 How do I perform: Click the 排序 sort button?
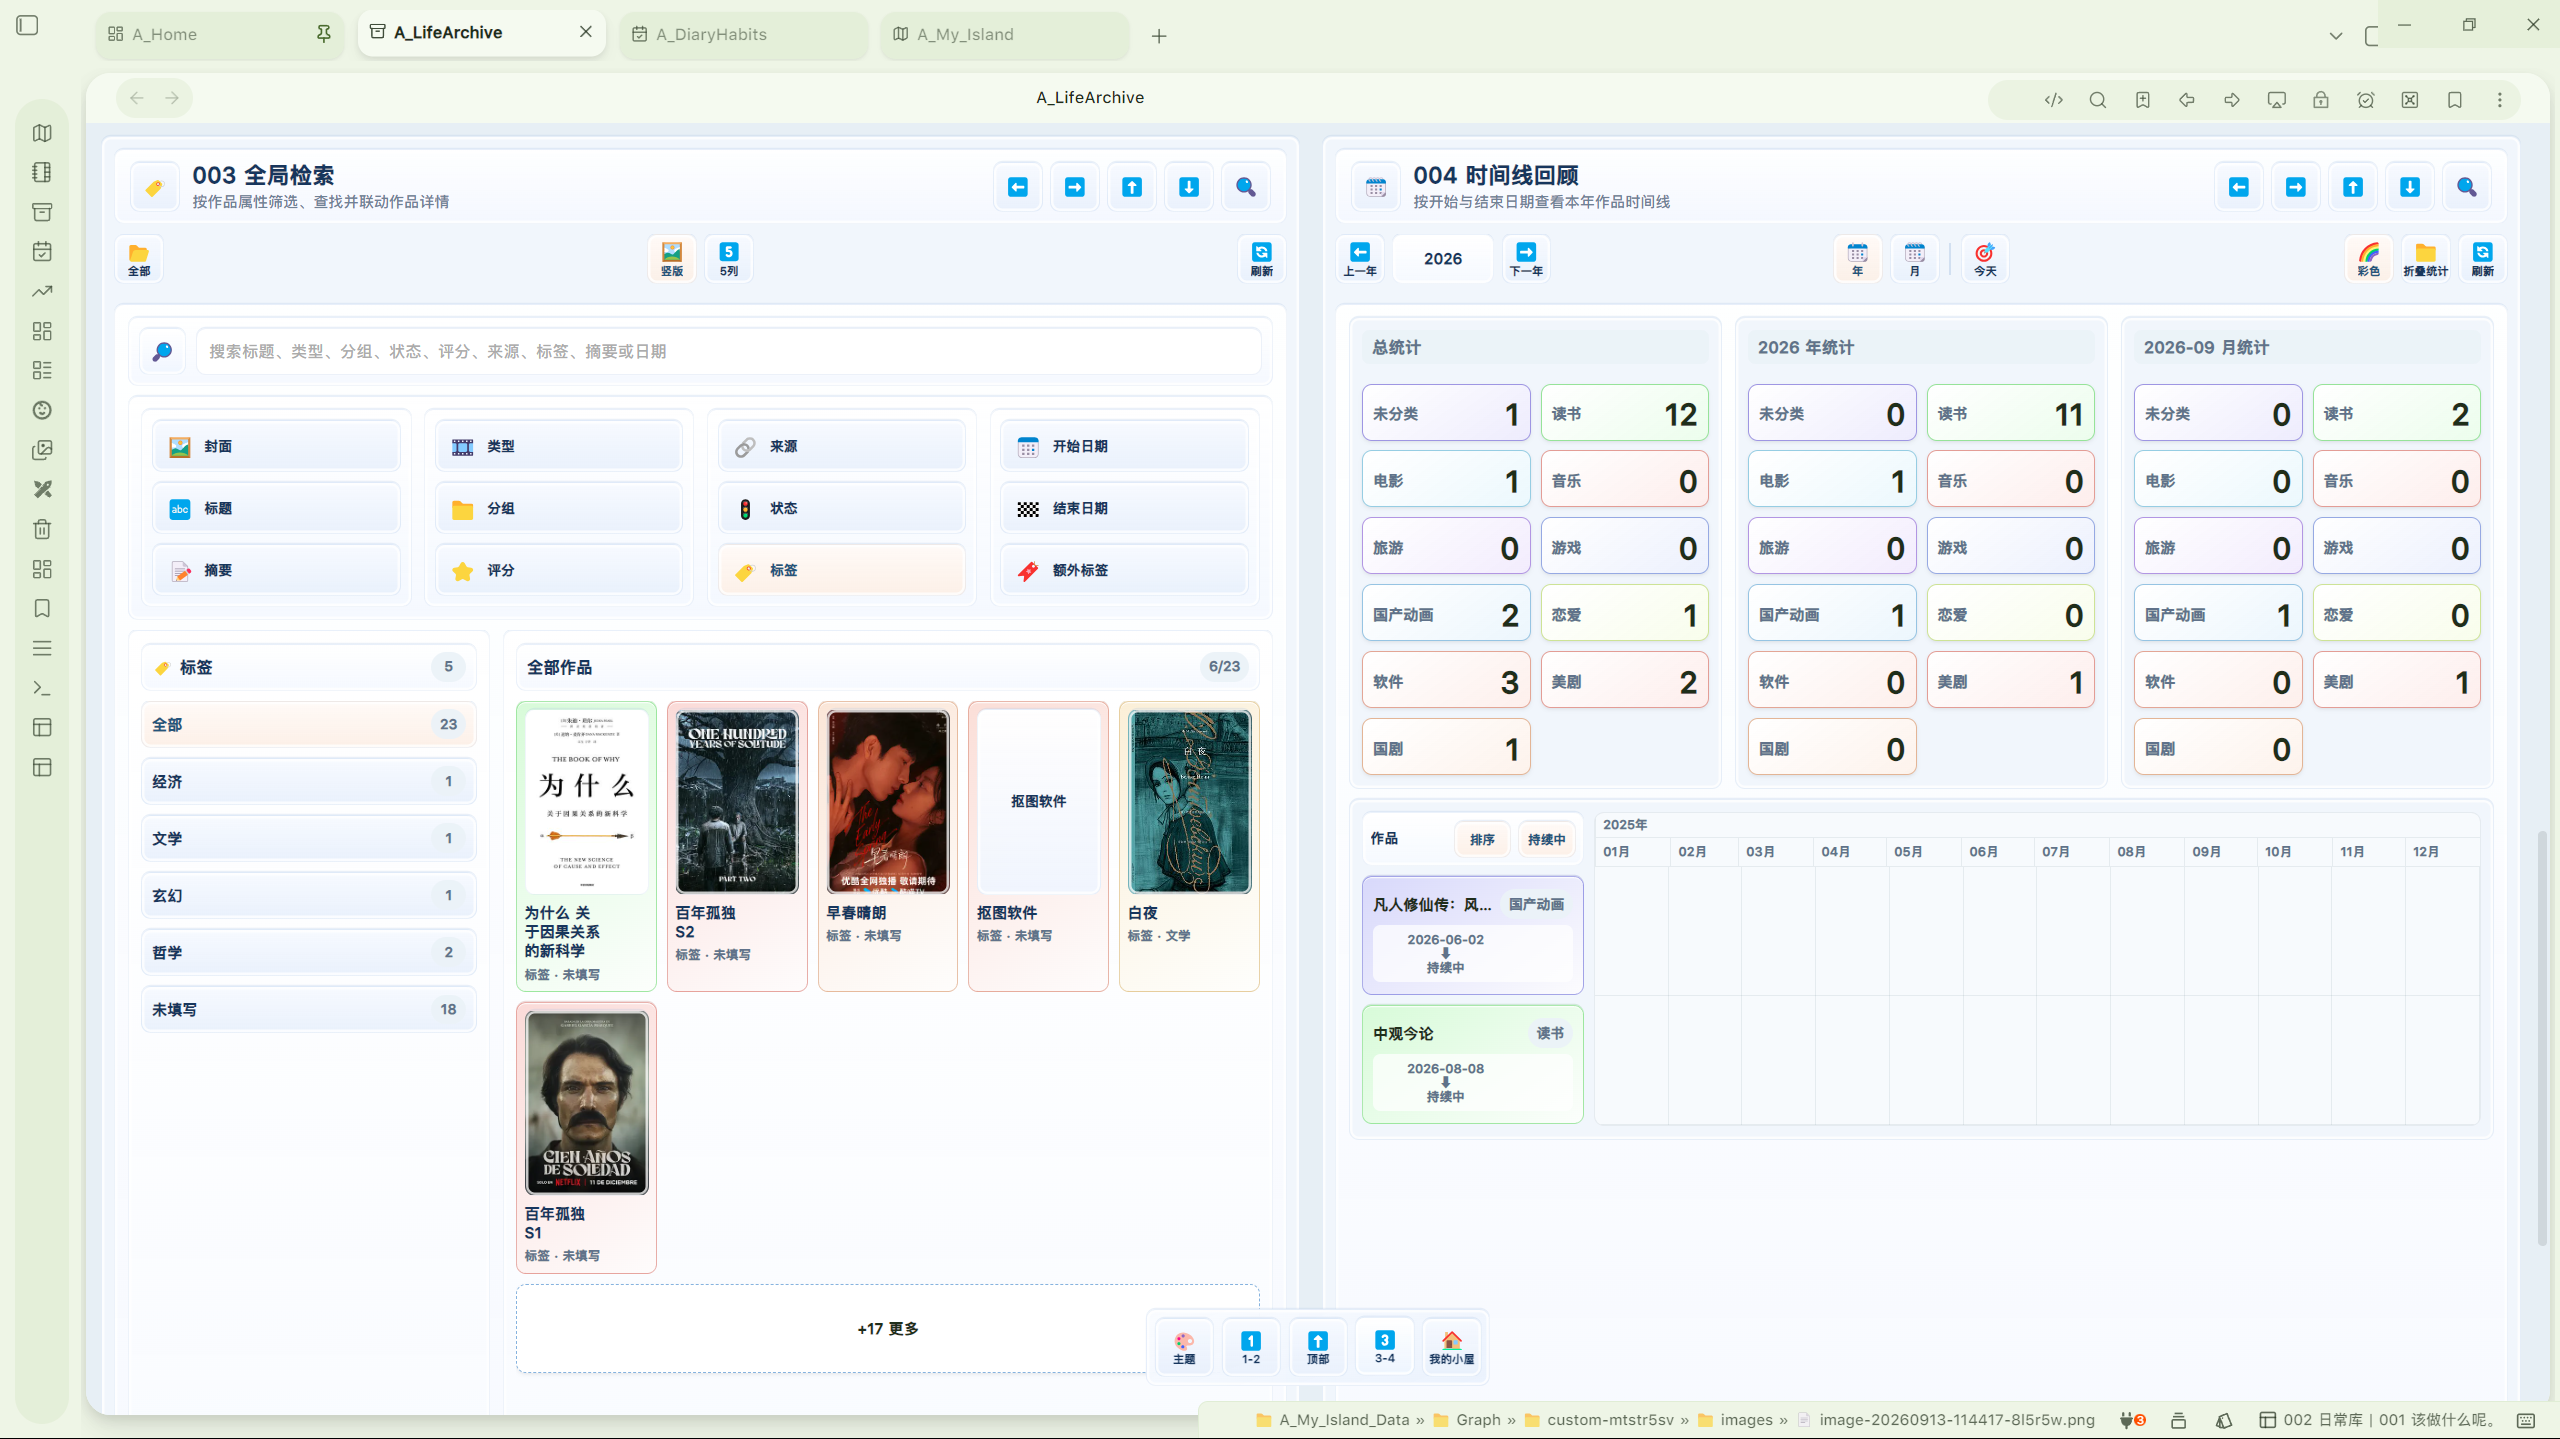pos(1482,839)
